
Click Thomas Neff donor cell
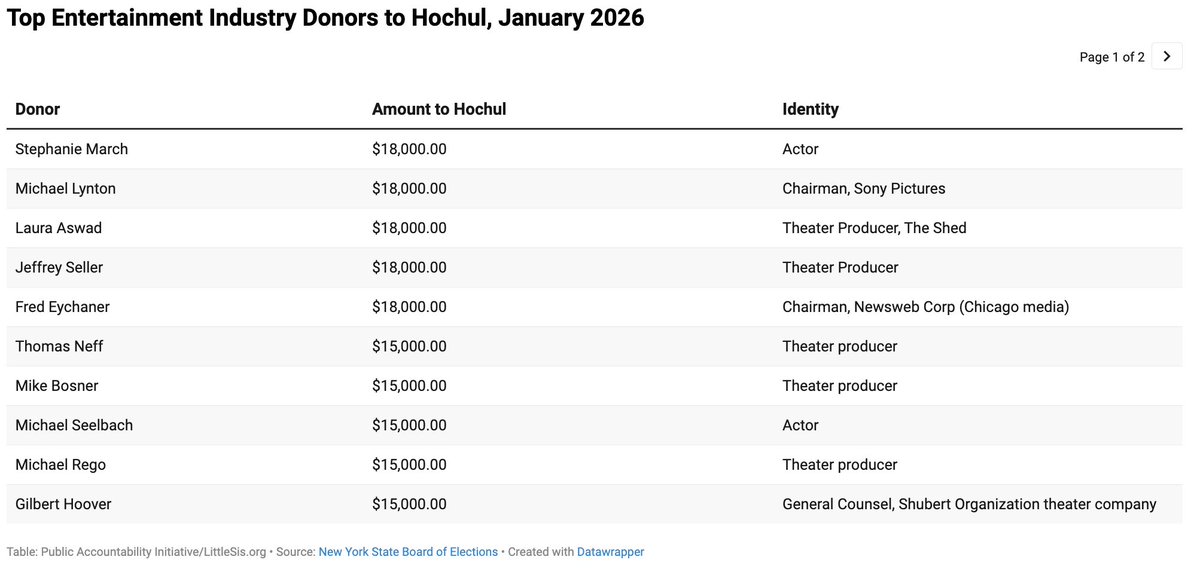pos(59,346)
